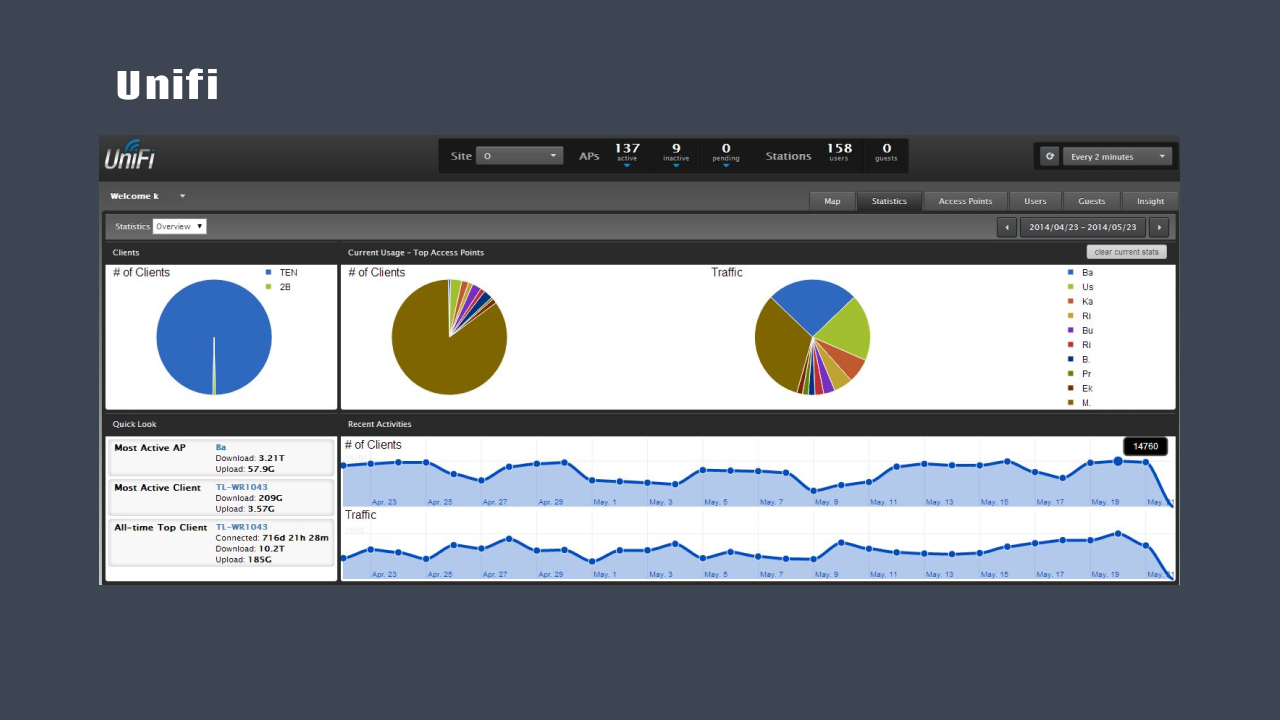Switch to the Map tab
Viewport: 1280px width, 720px height.
click(832, 201)
